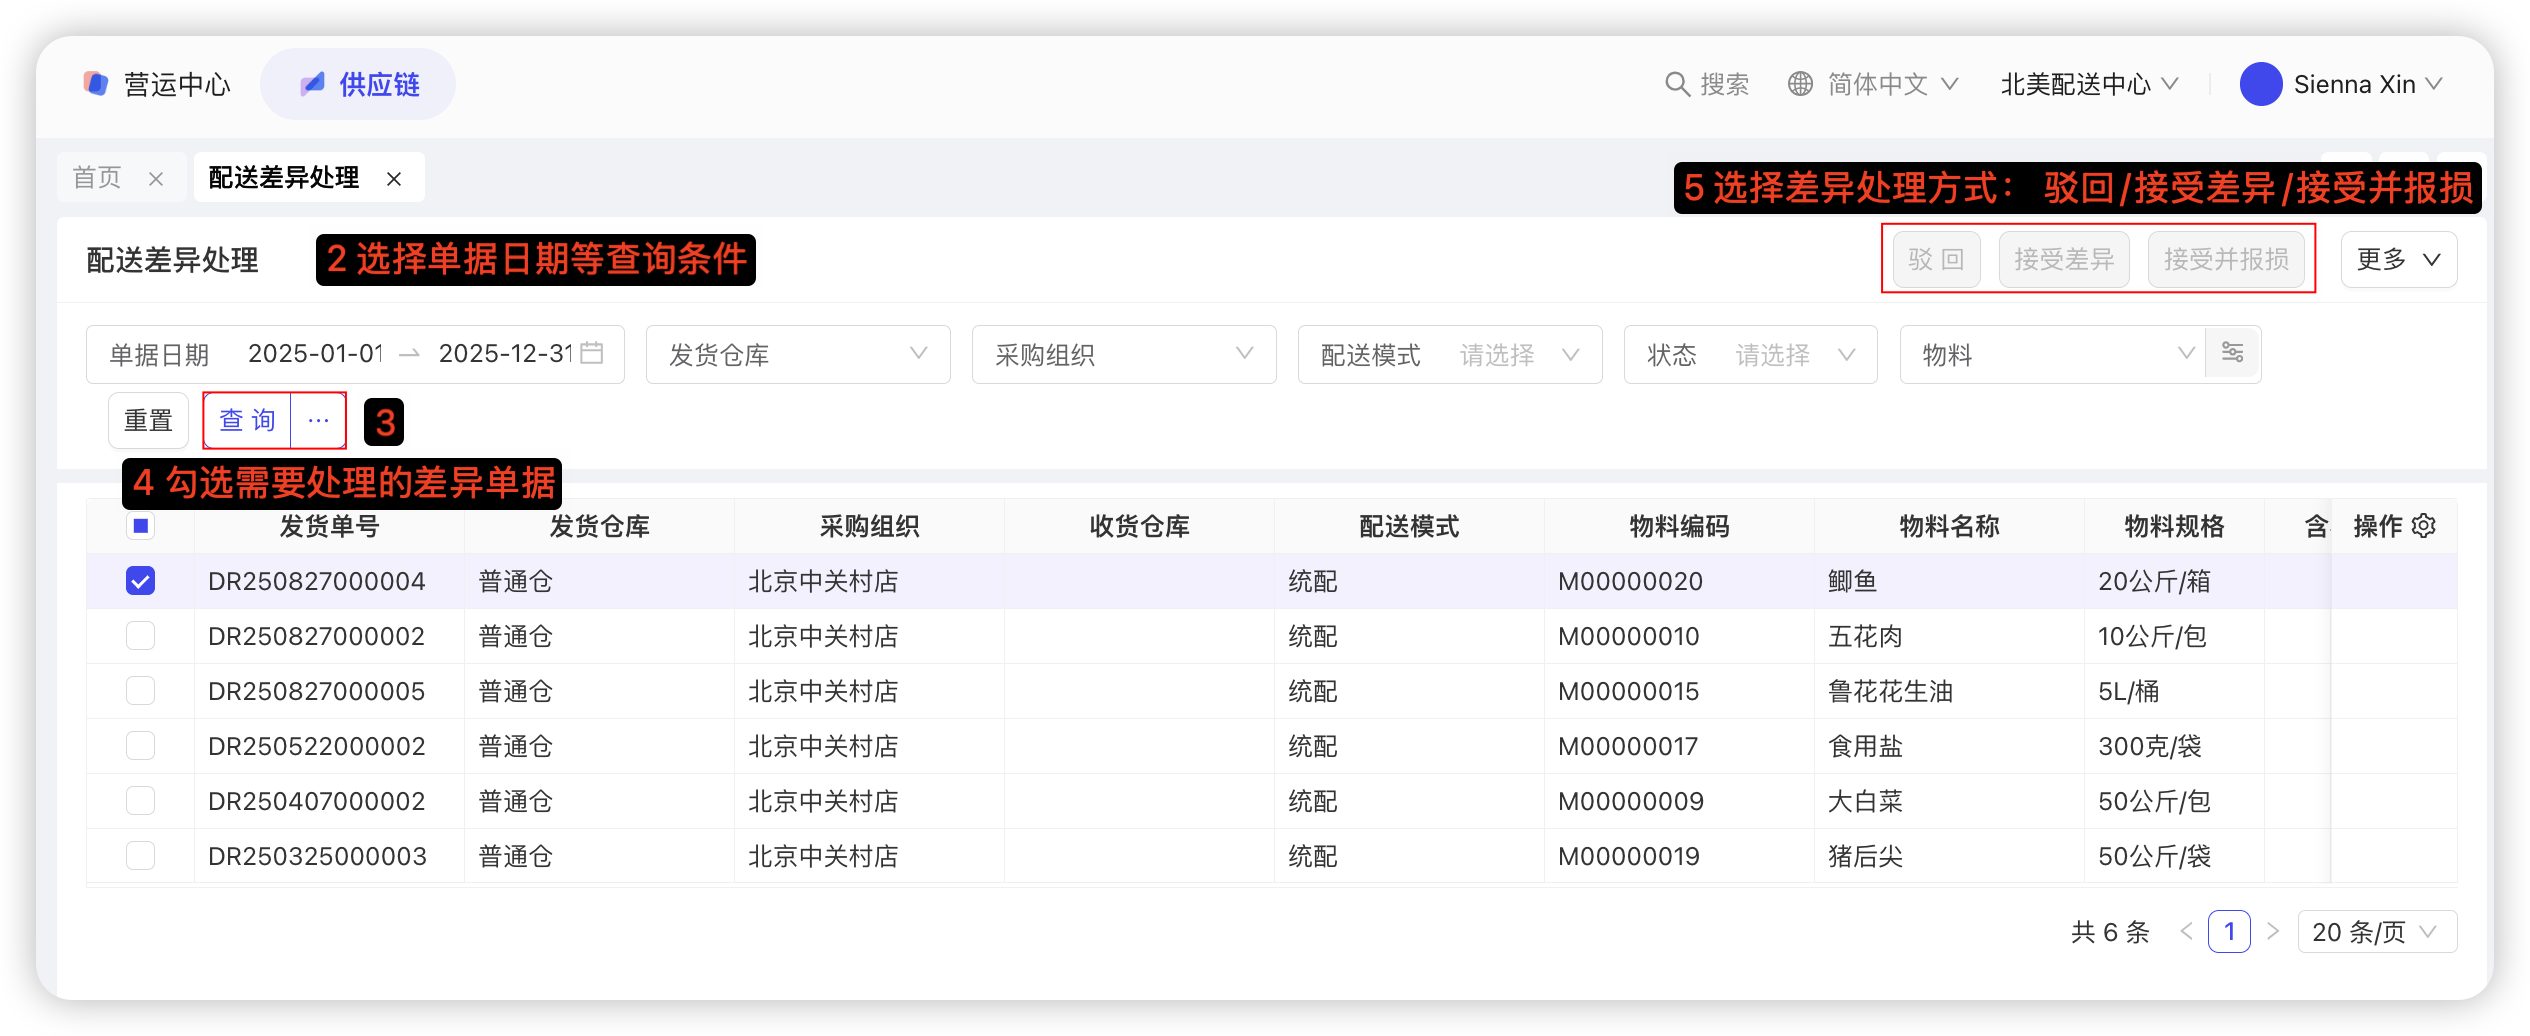Image resolution: width=2530 pixels, height=1036 pixels.
Task: Click the 重置 button
Action: coord(148,420)
